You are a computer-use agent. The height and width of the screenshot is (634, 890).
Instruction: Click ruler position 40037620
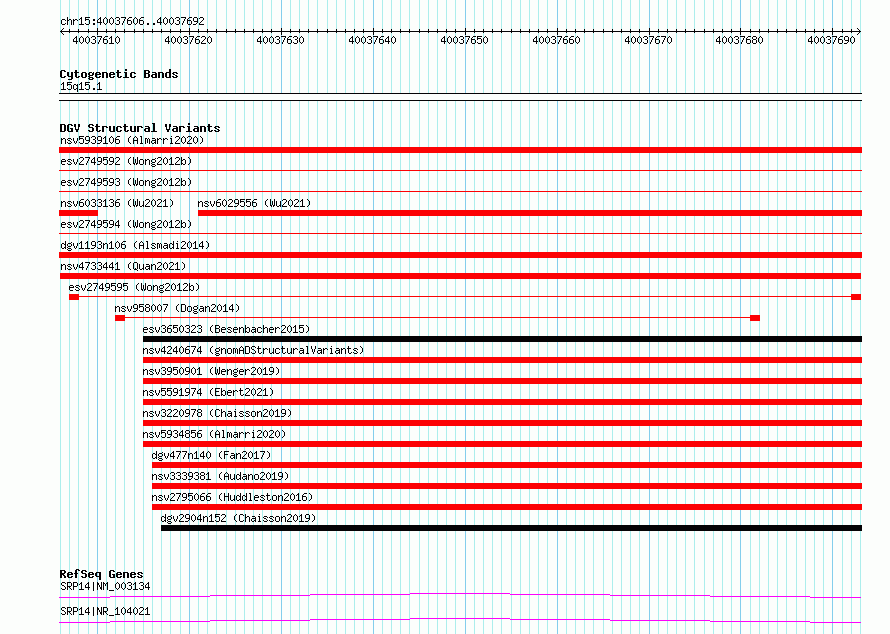(188, 40)
